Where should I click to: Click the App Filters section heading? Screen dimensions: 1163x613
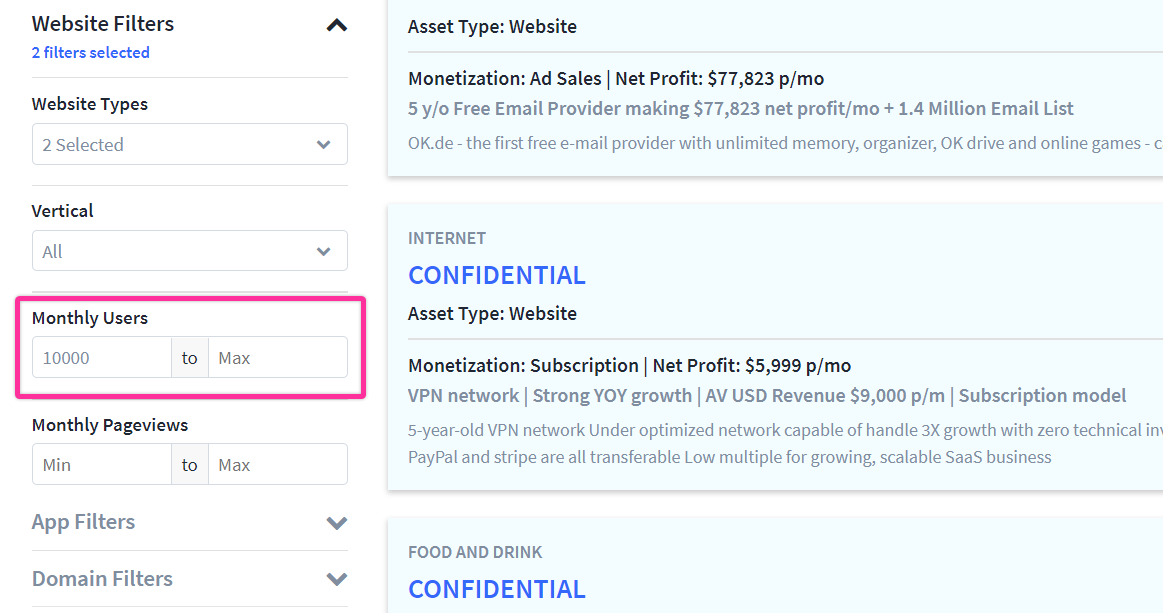83,522
